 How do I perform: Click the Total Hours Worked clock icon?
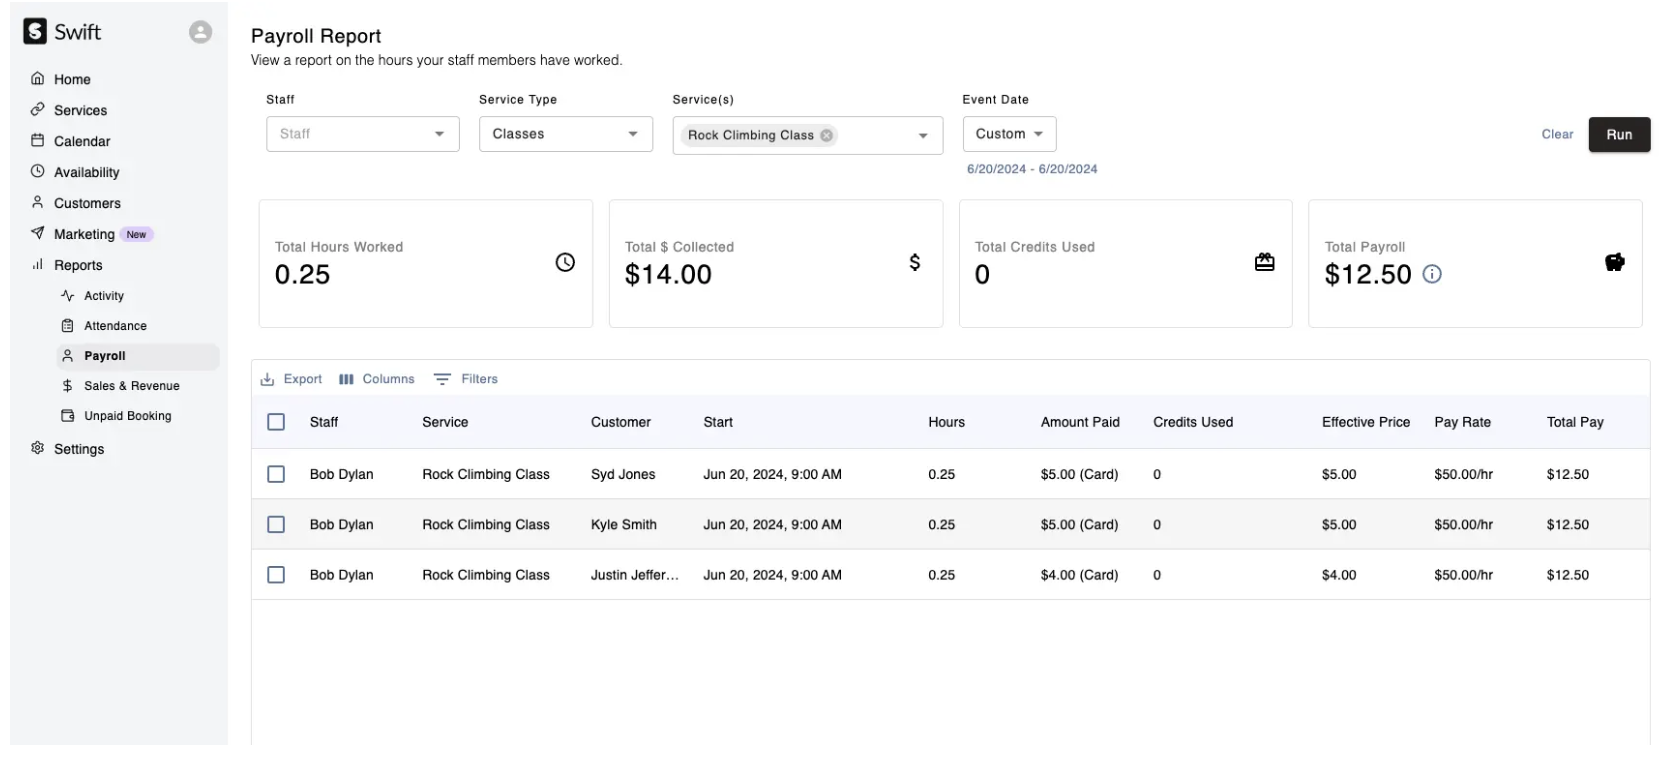pos(565,263)
